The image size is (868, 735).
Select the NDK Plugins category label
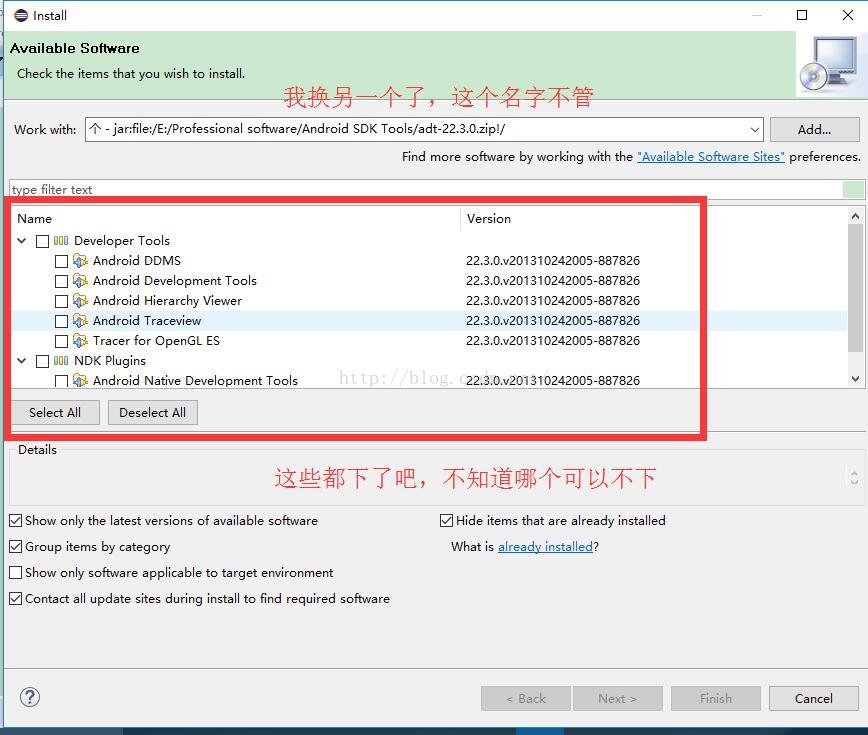coord(110,361)
